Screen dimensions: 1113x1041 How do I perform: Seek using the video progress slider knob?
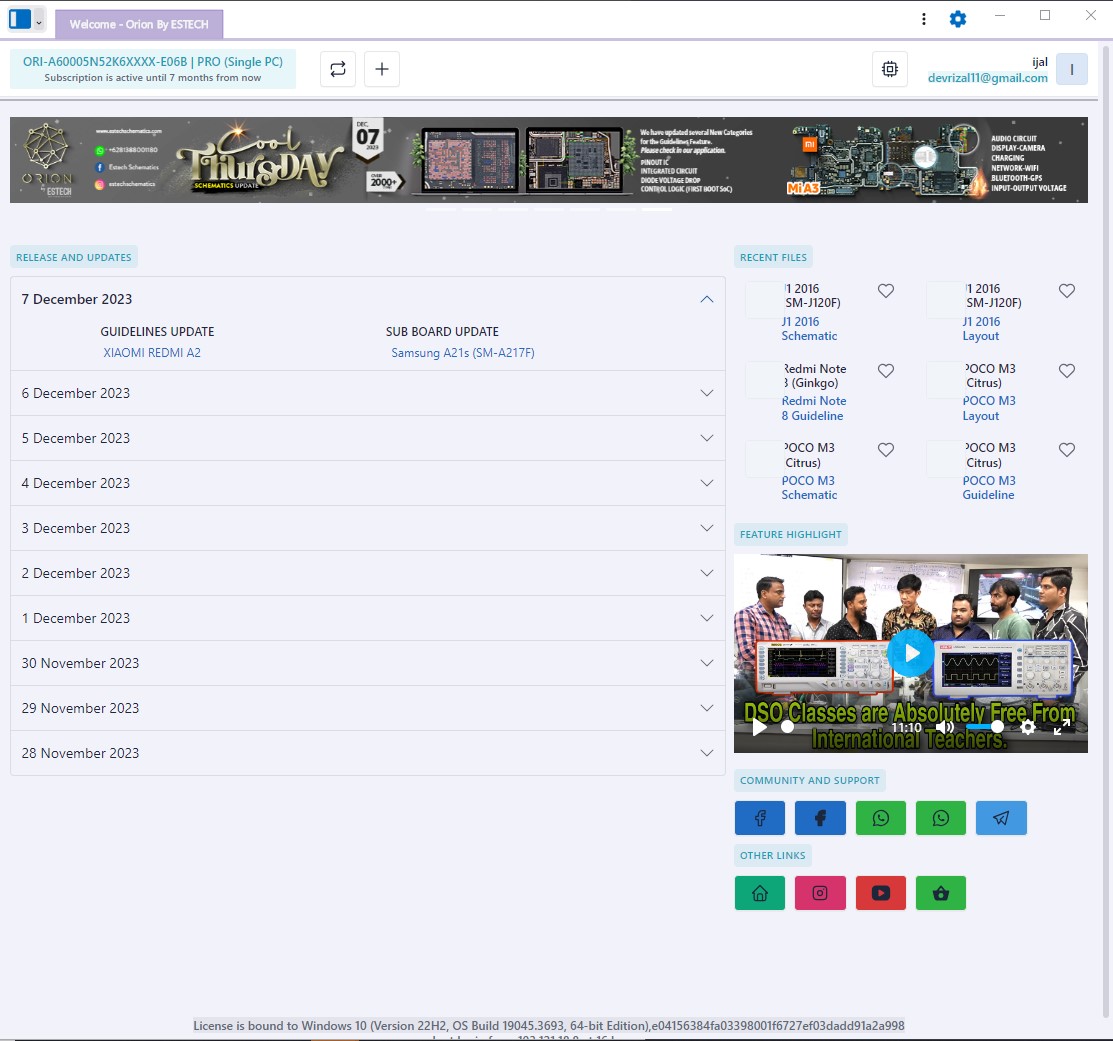[787, 727]
